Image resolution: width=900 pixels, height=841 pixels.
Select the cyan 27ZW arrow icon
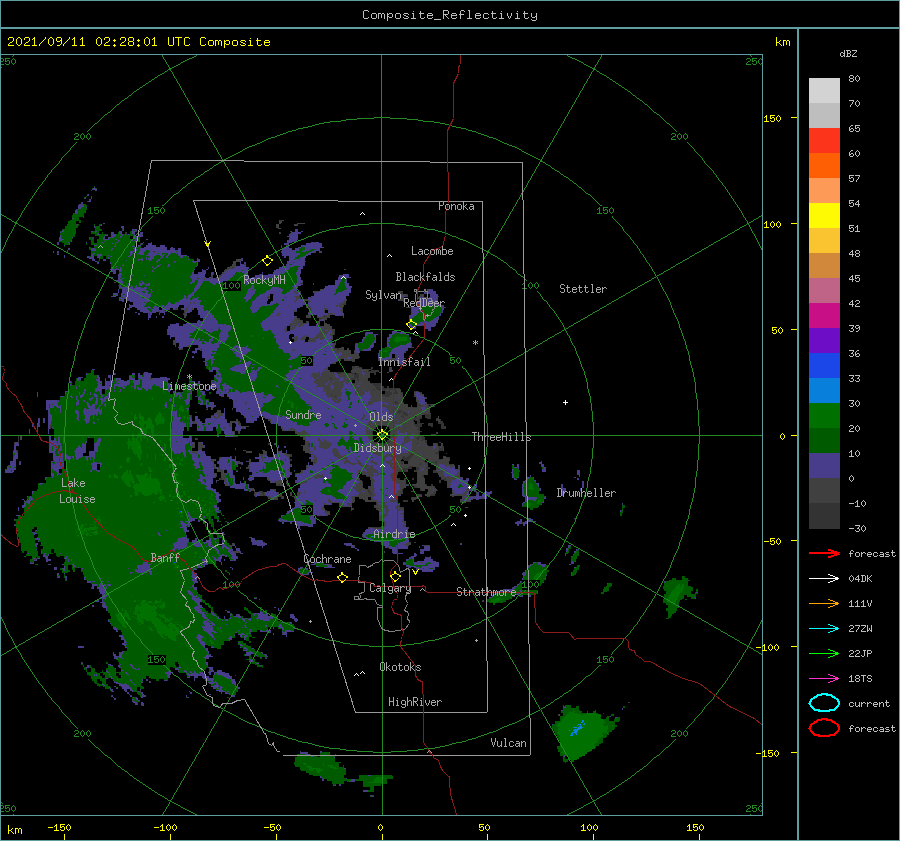[x=824, y=629]
